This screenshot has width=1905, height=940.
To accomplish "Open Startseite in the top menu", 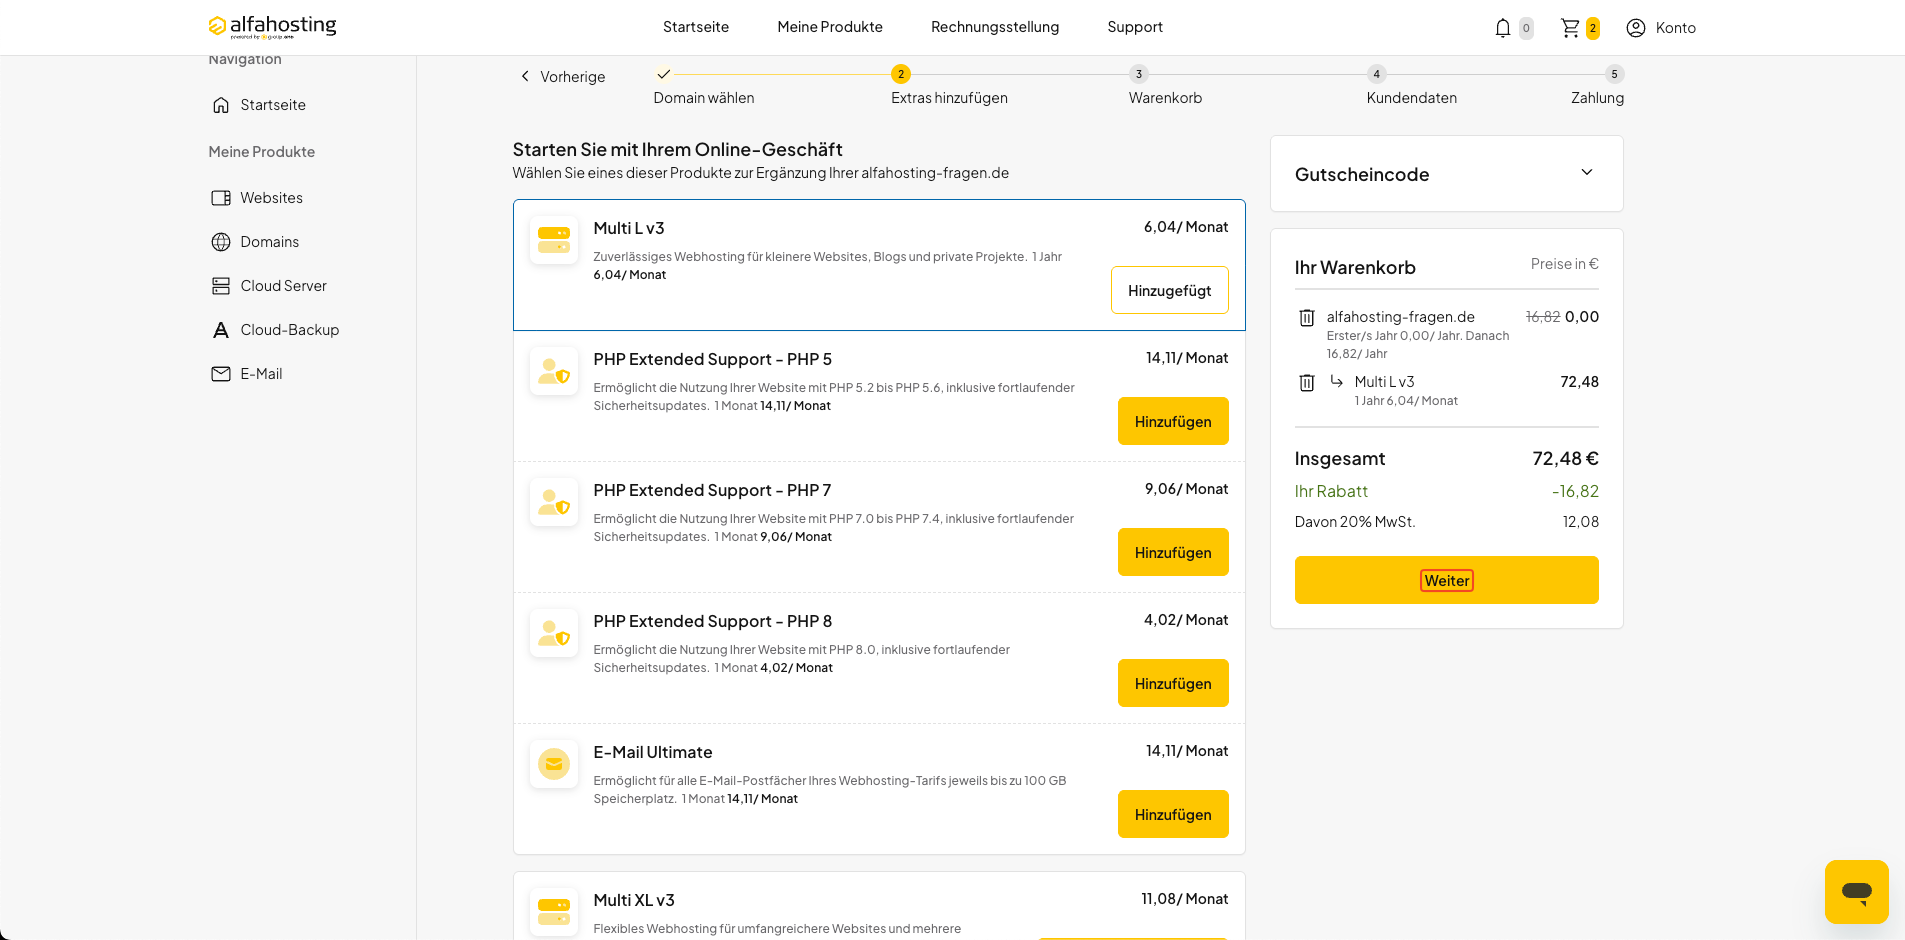I will pyautogui.click(x=696, y=27).
